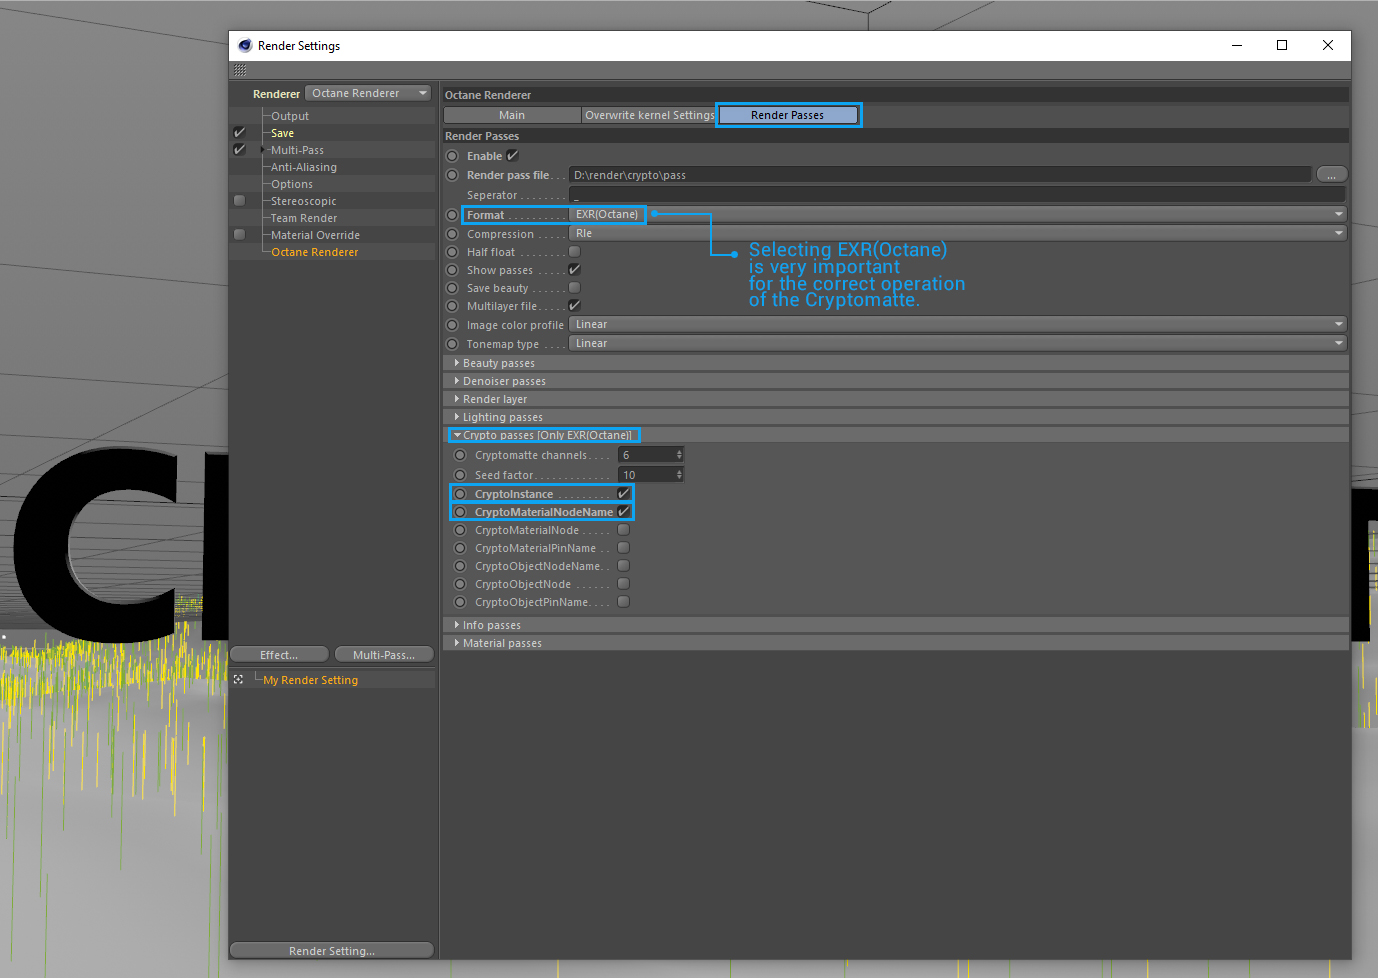Switch to the Main tab
1378x978 pixels.
(x=512, y=115)
